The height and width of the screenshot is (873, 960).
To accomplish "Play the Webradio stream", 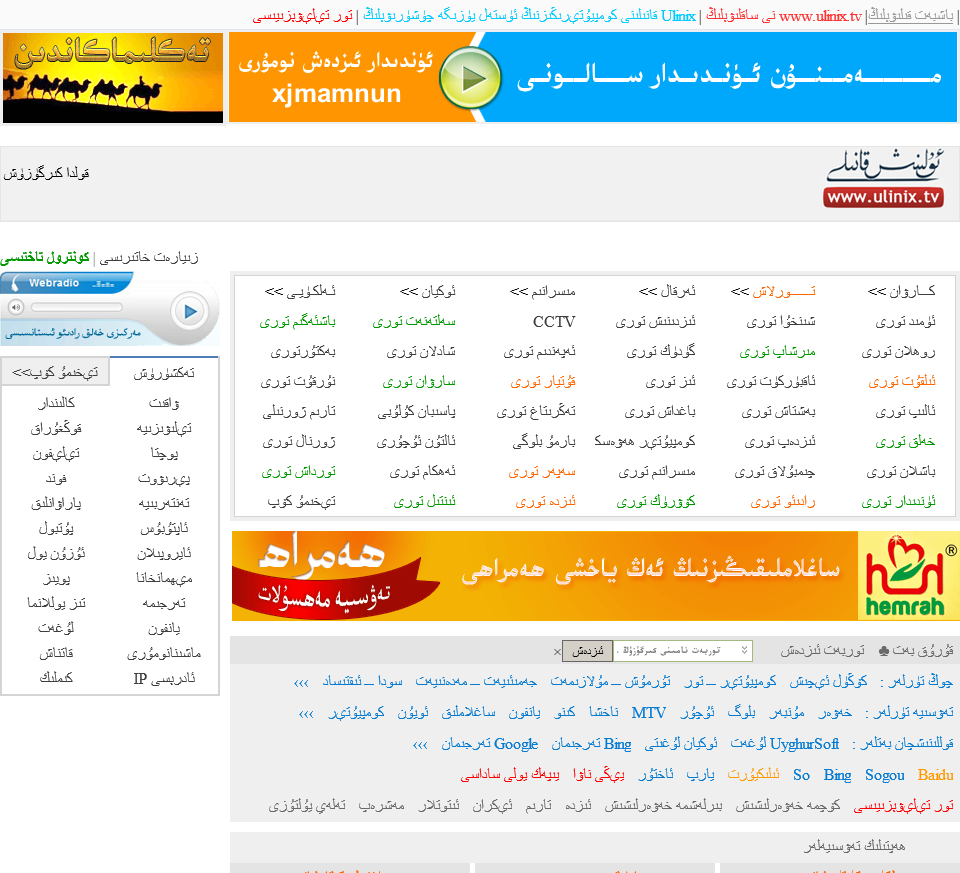I will click(x=190, y=312).
